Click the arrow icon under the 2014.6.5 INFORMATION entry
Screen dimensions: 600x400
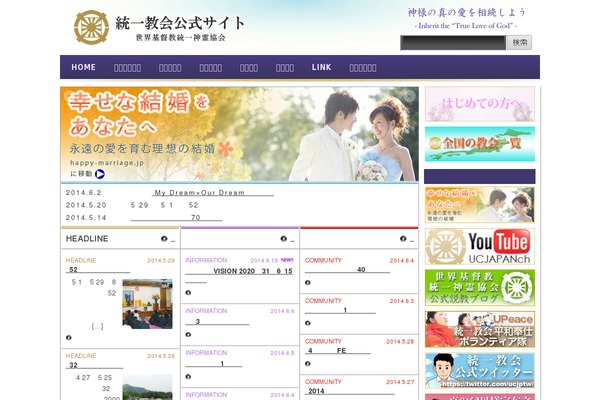188,377
